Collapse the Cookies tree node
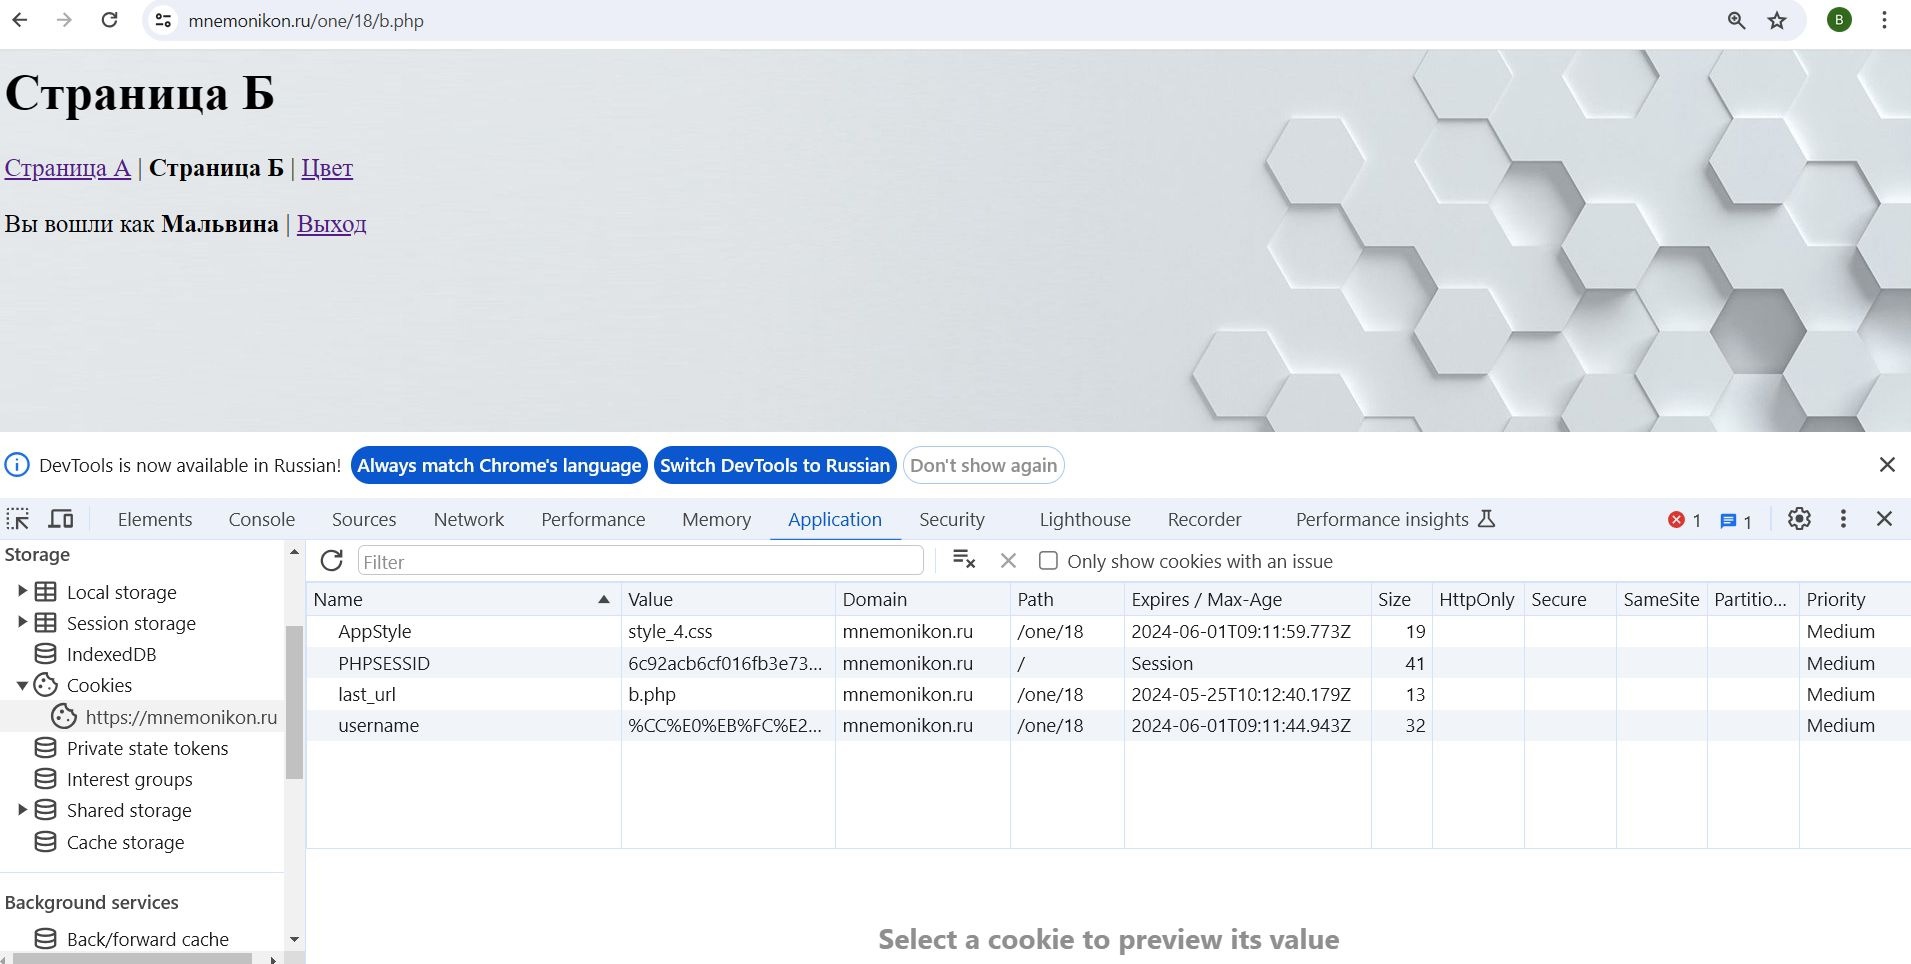Screen dimensions: 1911x964 [x=22, y=685]
